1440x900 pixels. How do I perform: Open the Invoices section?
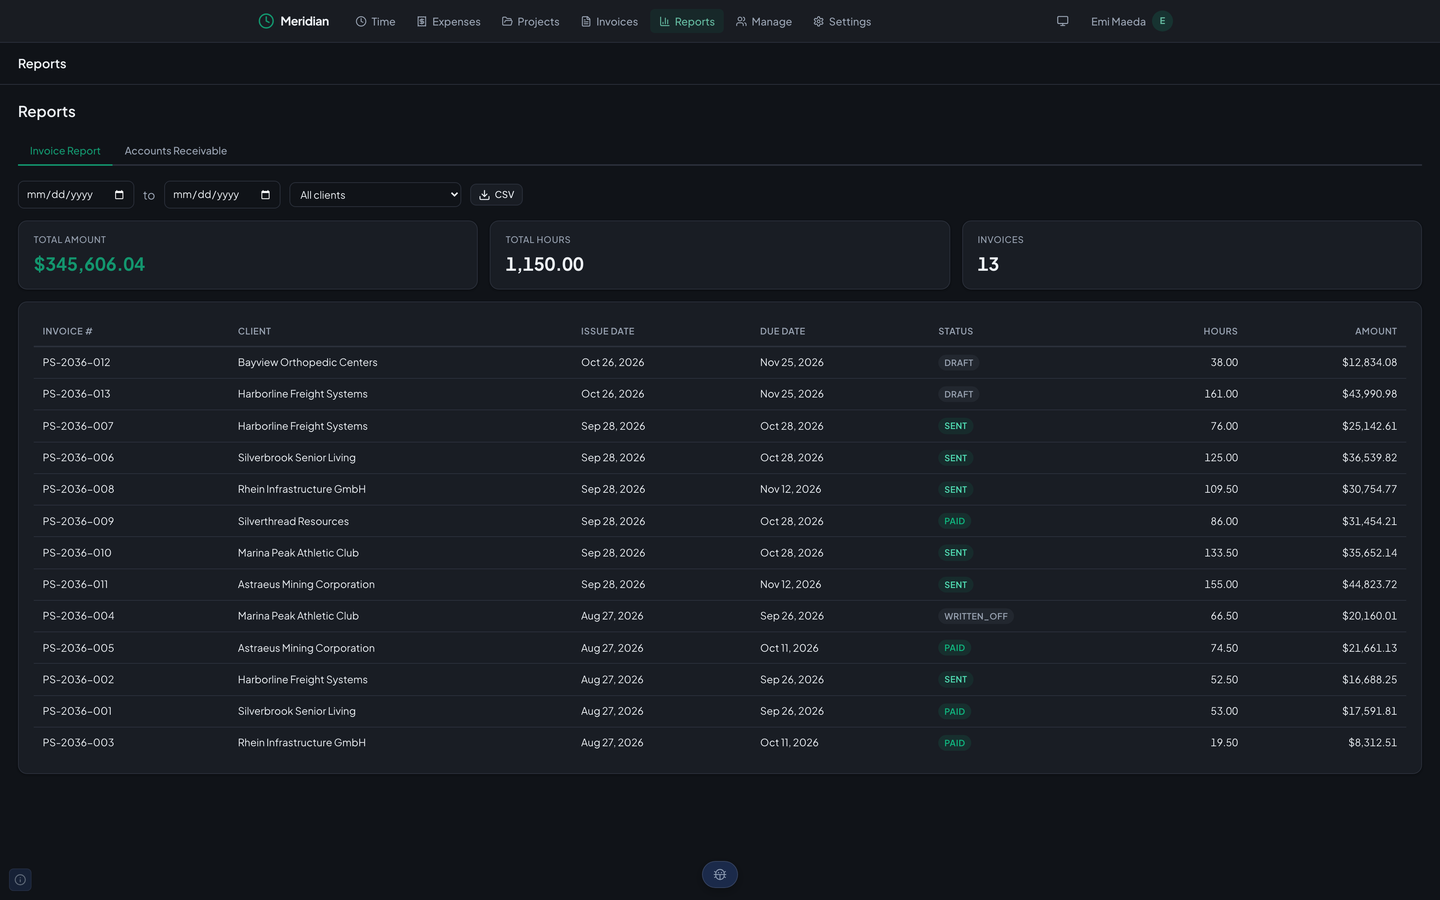tap(609, 21)
